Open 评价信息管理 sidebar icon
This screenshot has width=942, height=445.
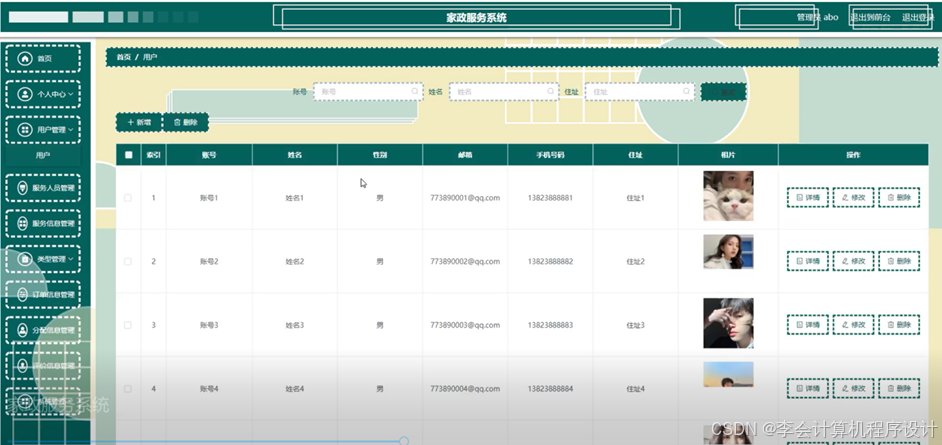point(22,365)
